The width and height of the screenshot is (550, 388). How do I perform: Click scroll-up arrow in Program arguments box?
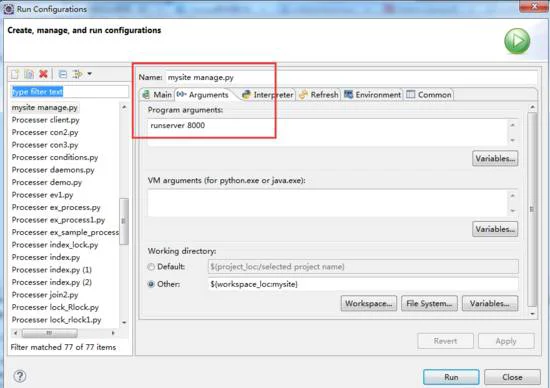point(512,125)
